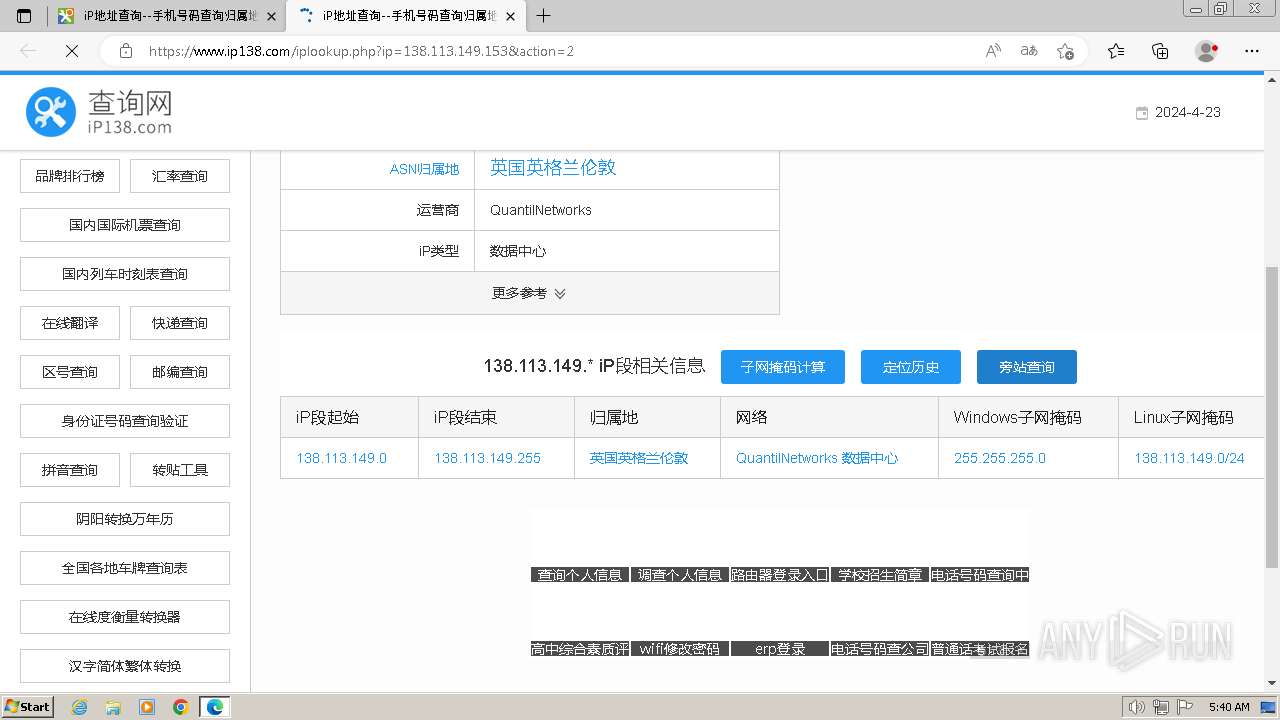Open 阴阳转换万年历 link
Viewport: 1280px width, 720px height.
pyautogui.click(x=125, y=519)
